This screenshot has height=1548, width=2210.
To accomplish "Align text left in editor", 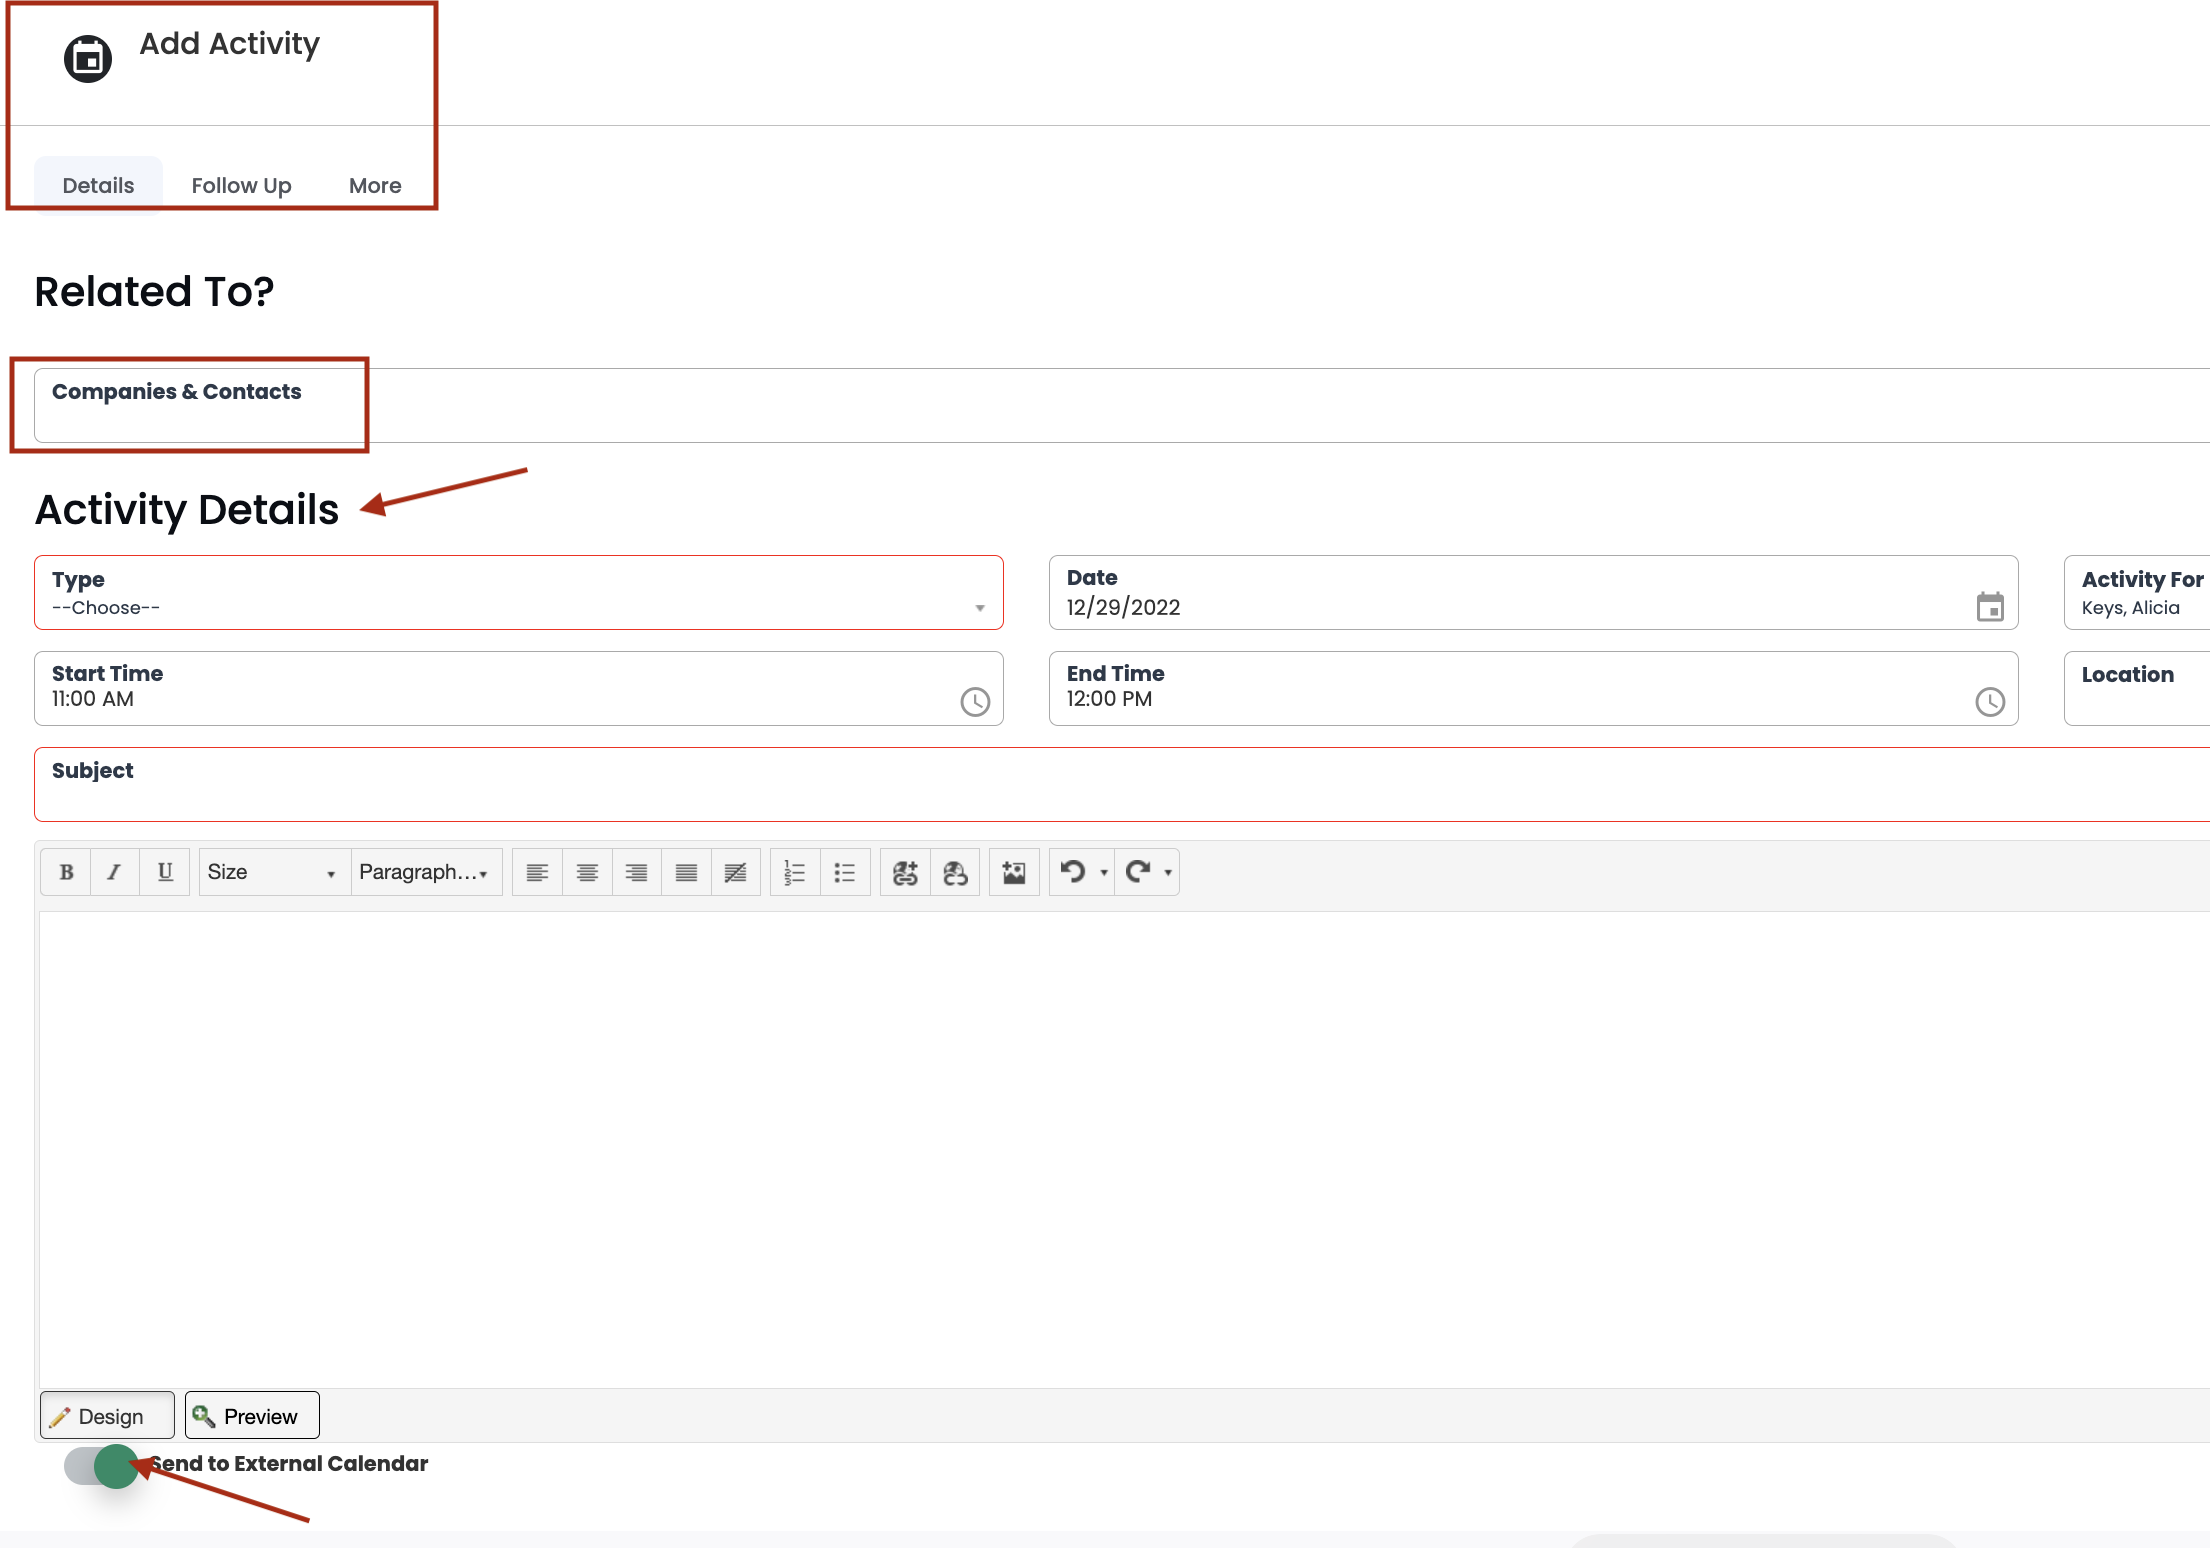I will [x=537, y=872].
